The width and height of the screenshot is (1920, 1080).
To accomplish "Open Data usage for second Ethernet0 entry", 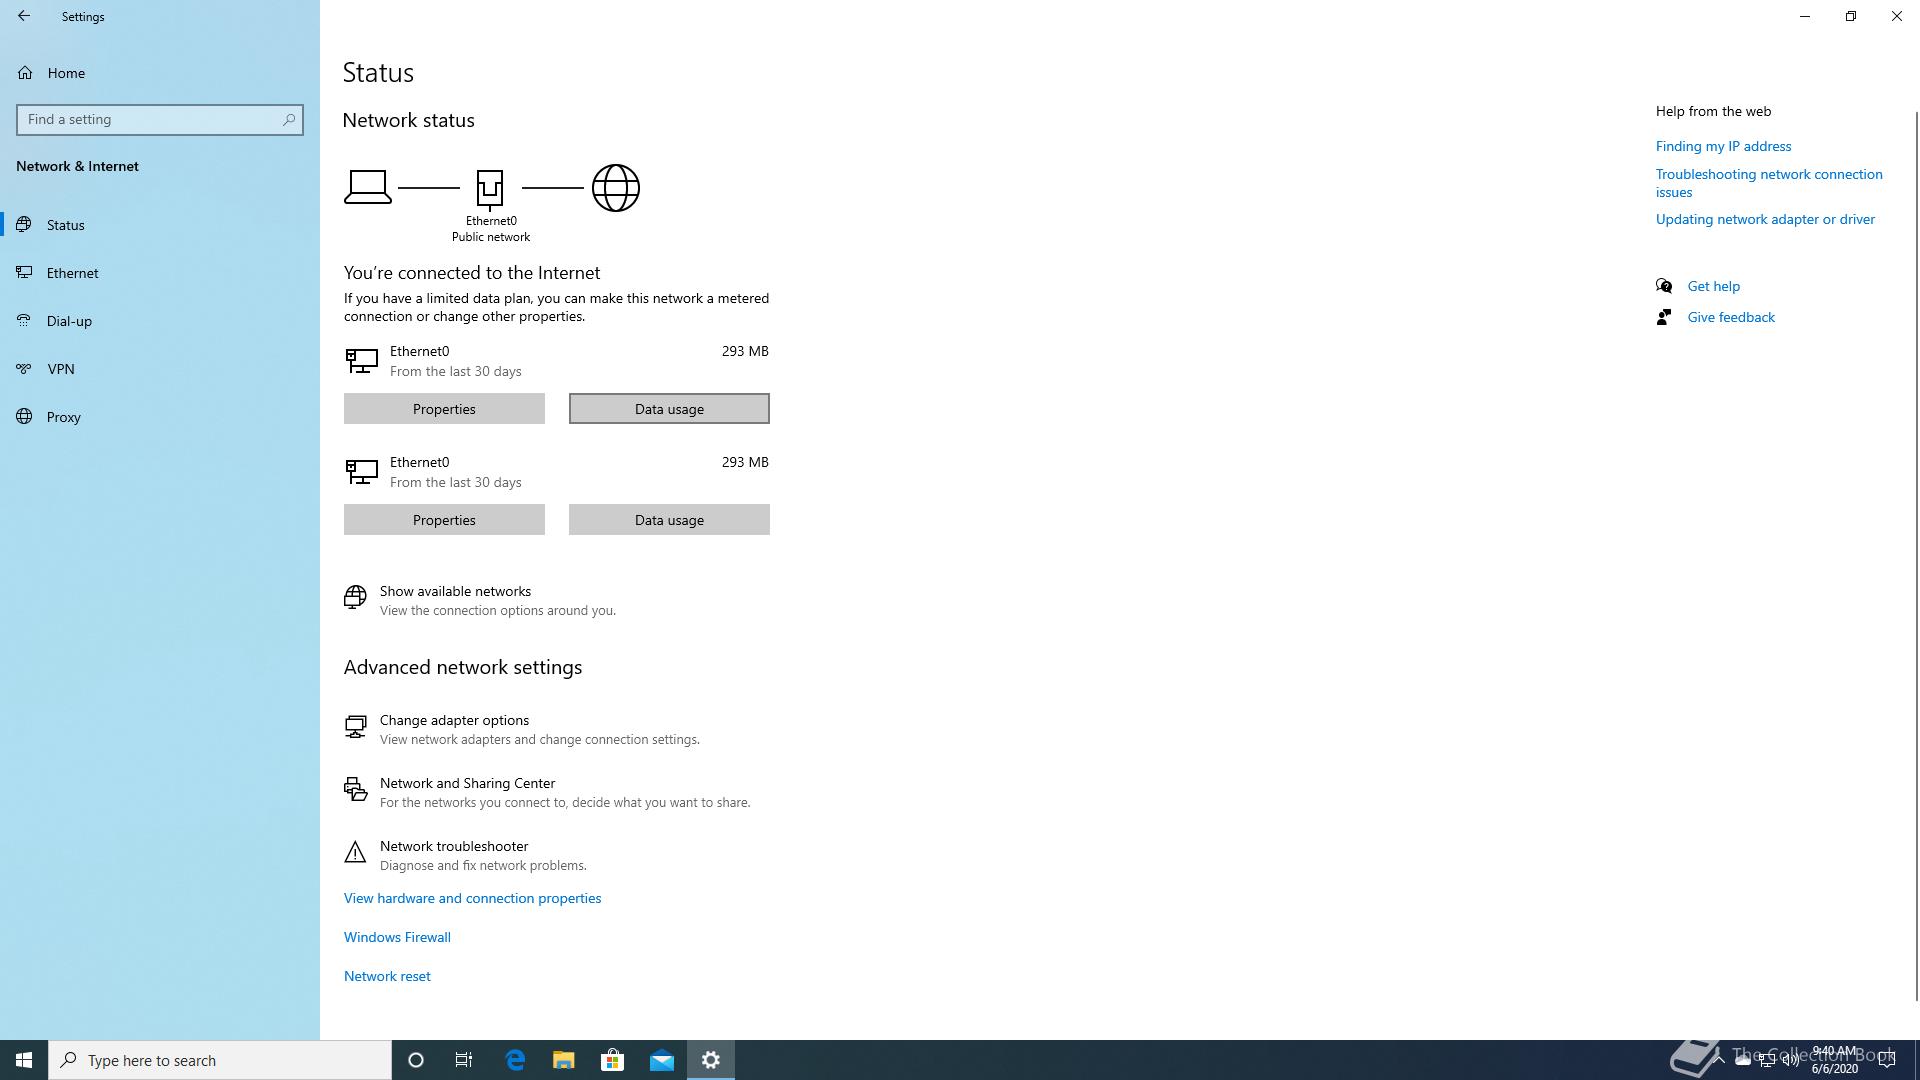I will [669, 520].
